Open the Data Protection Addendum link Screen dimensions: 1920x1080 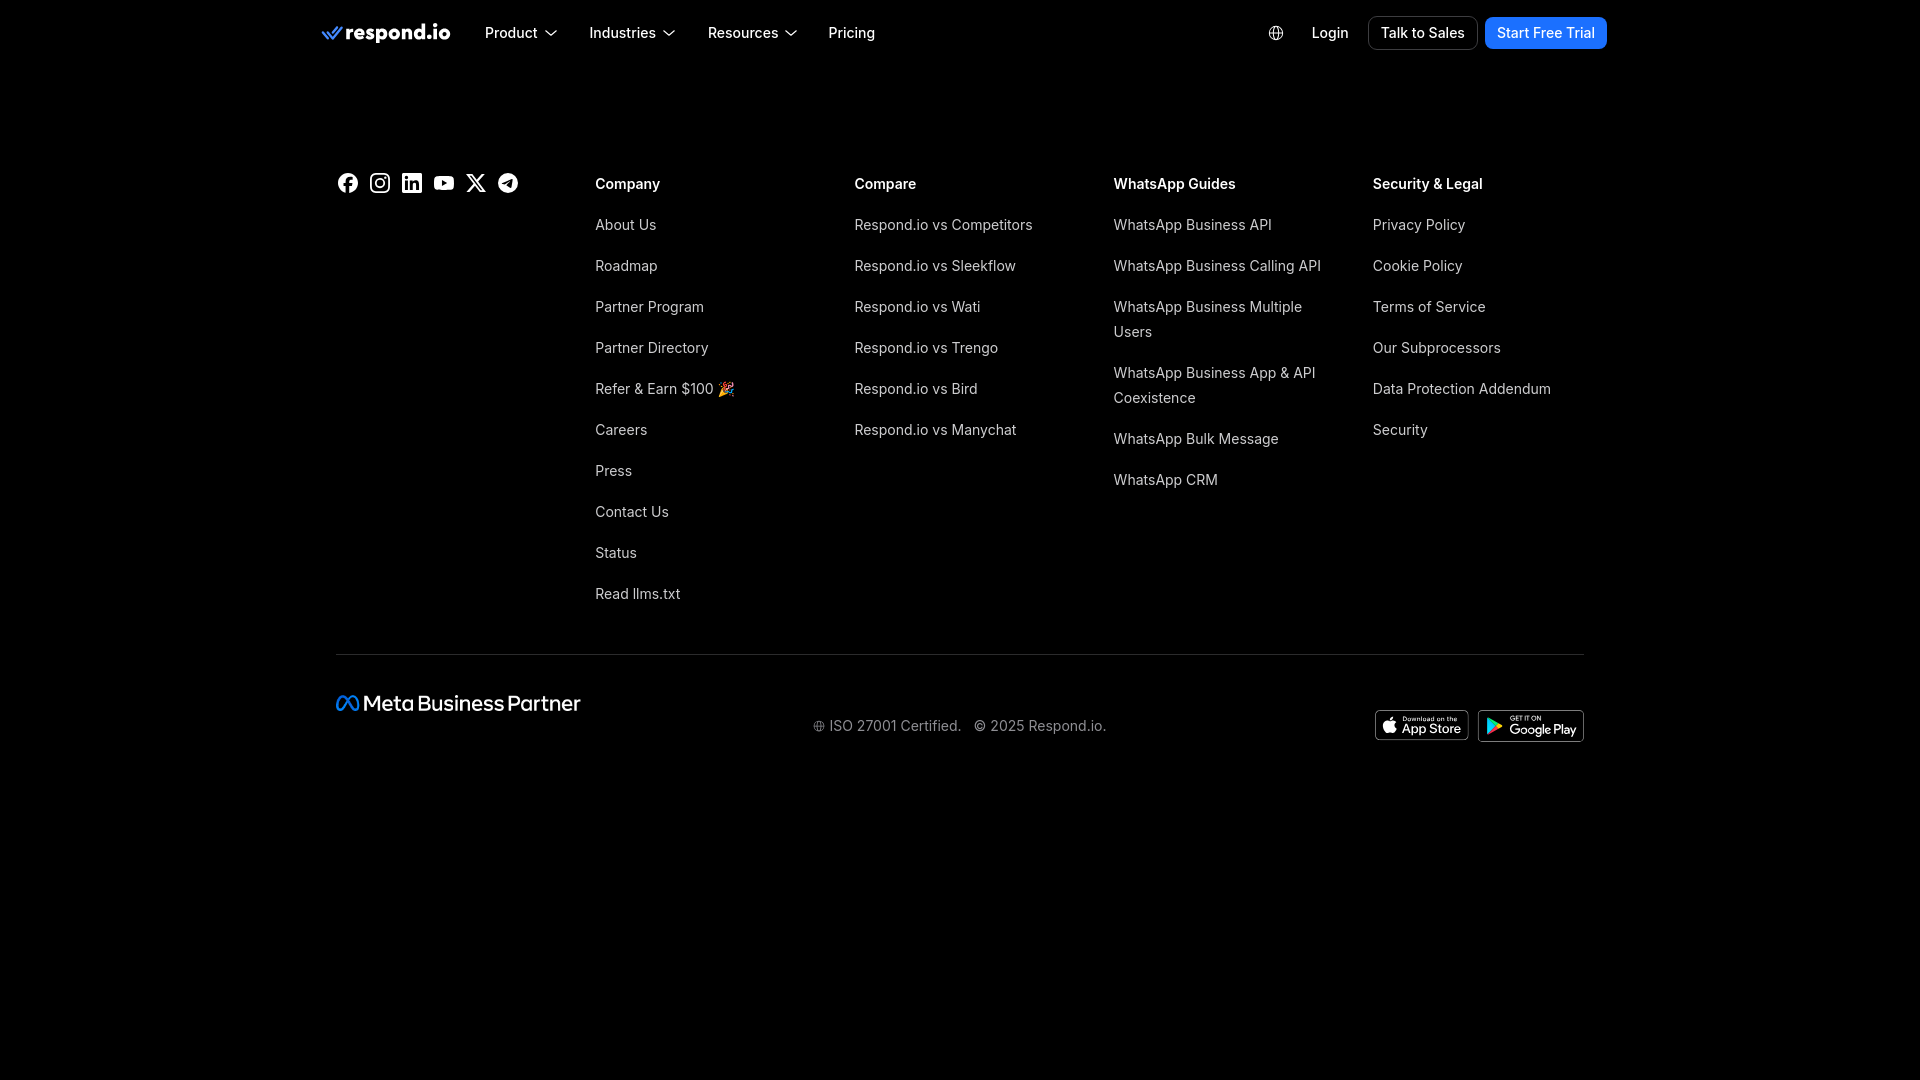click(1462, 389)
